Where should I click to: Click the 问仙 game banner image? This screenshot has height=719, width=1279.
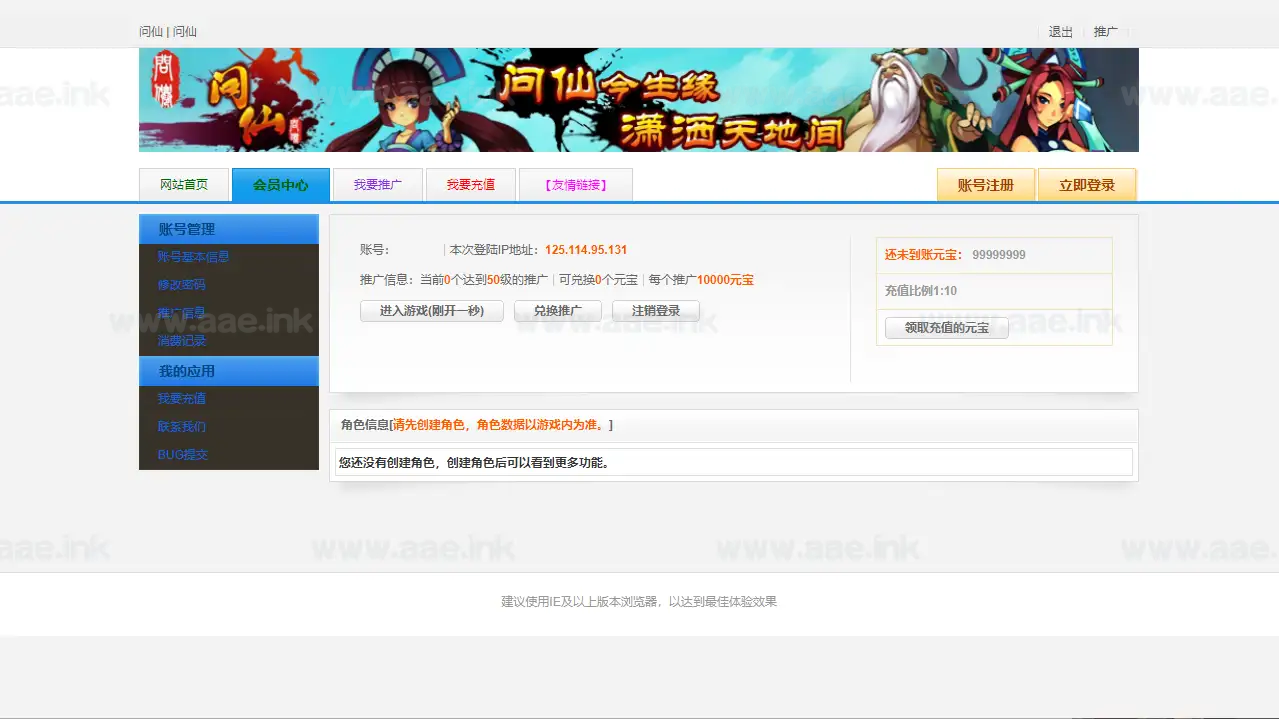[x=639, y=100]
